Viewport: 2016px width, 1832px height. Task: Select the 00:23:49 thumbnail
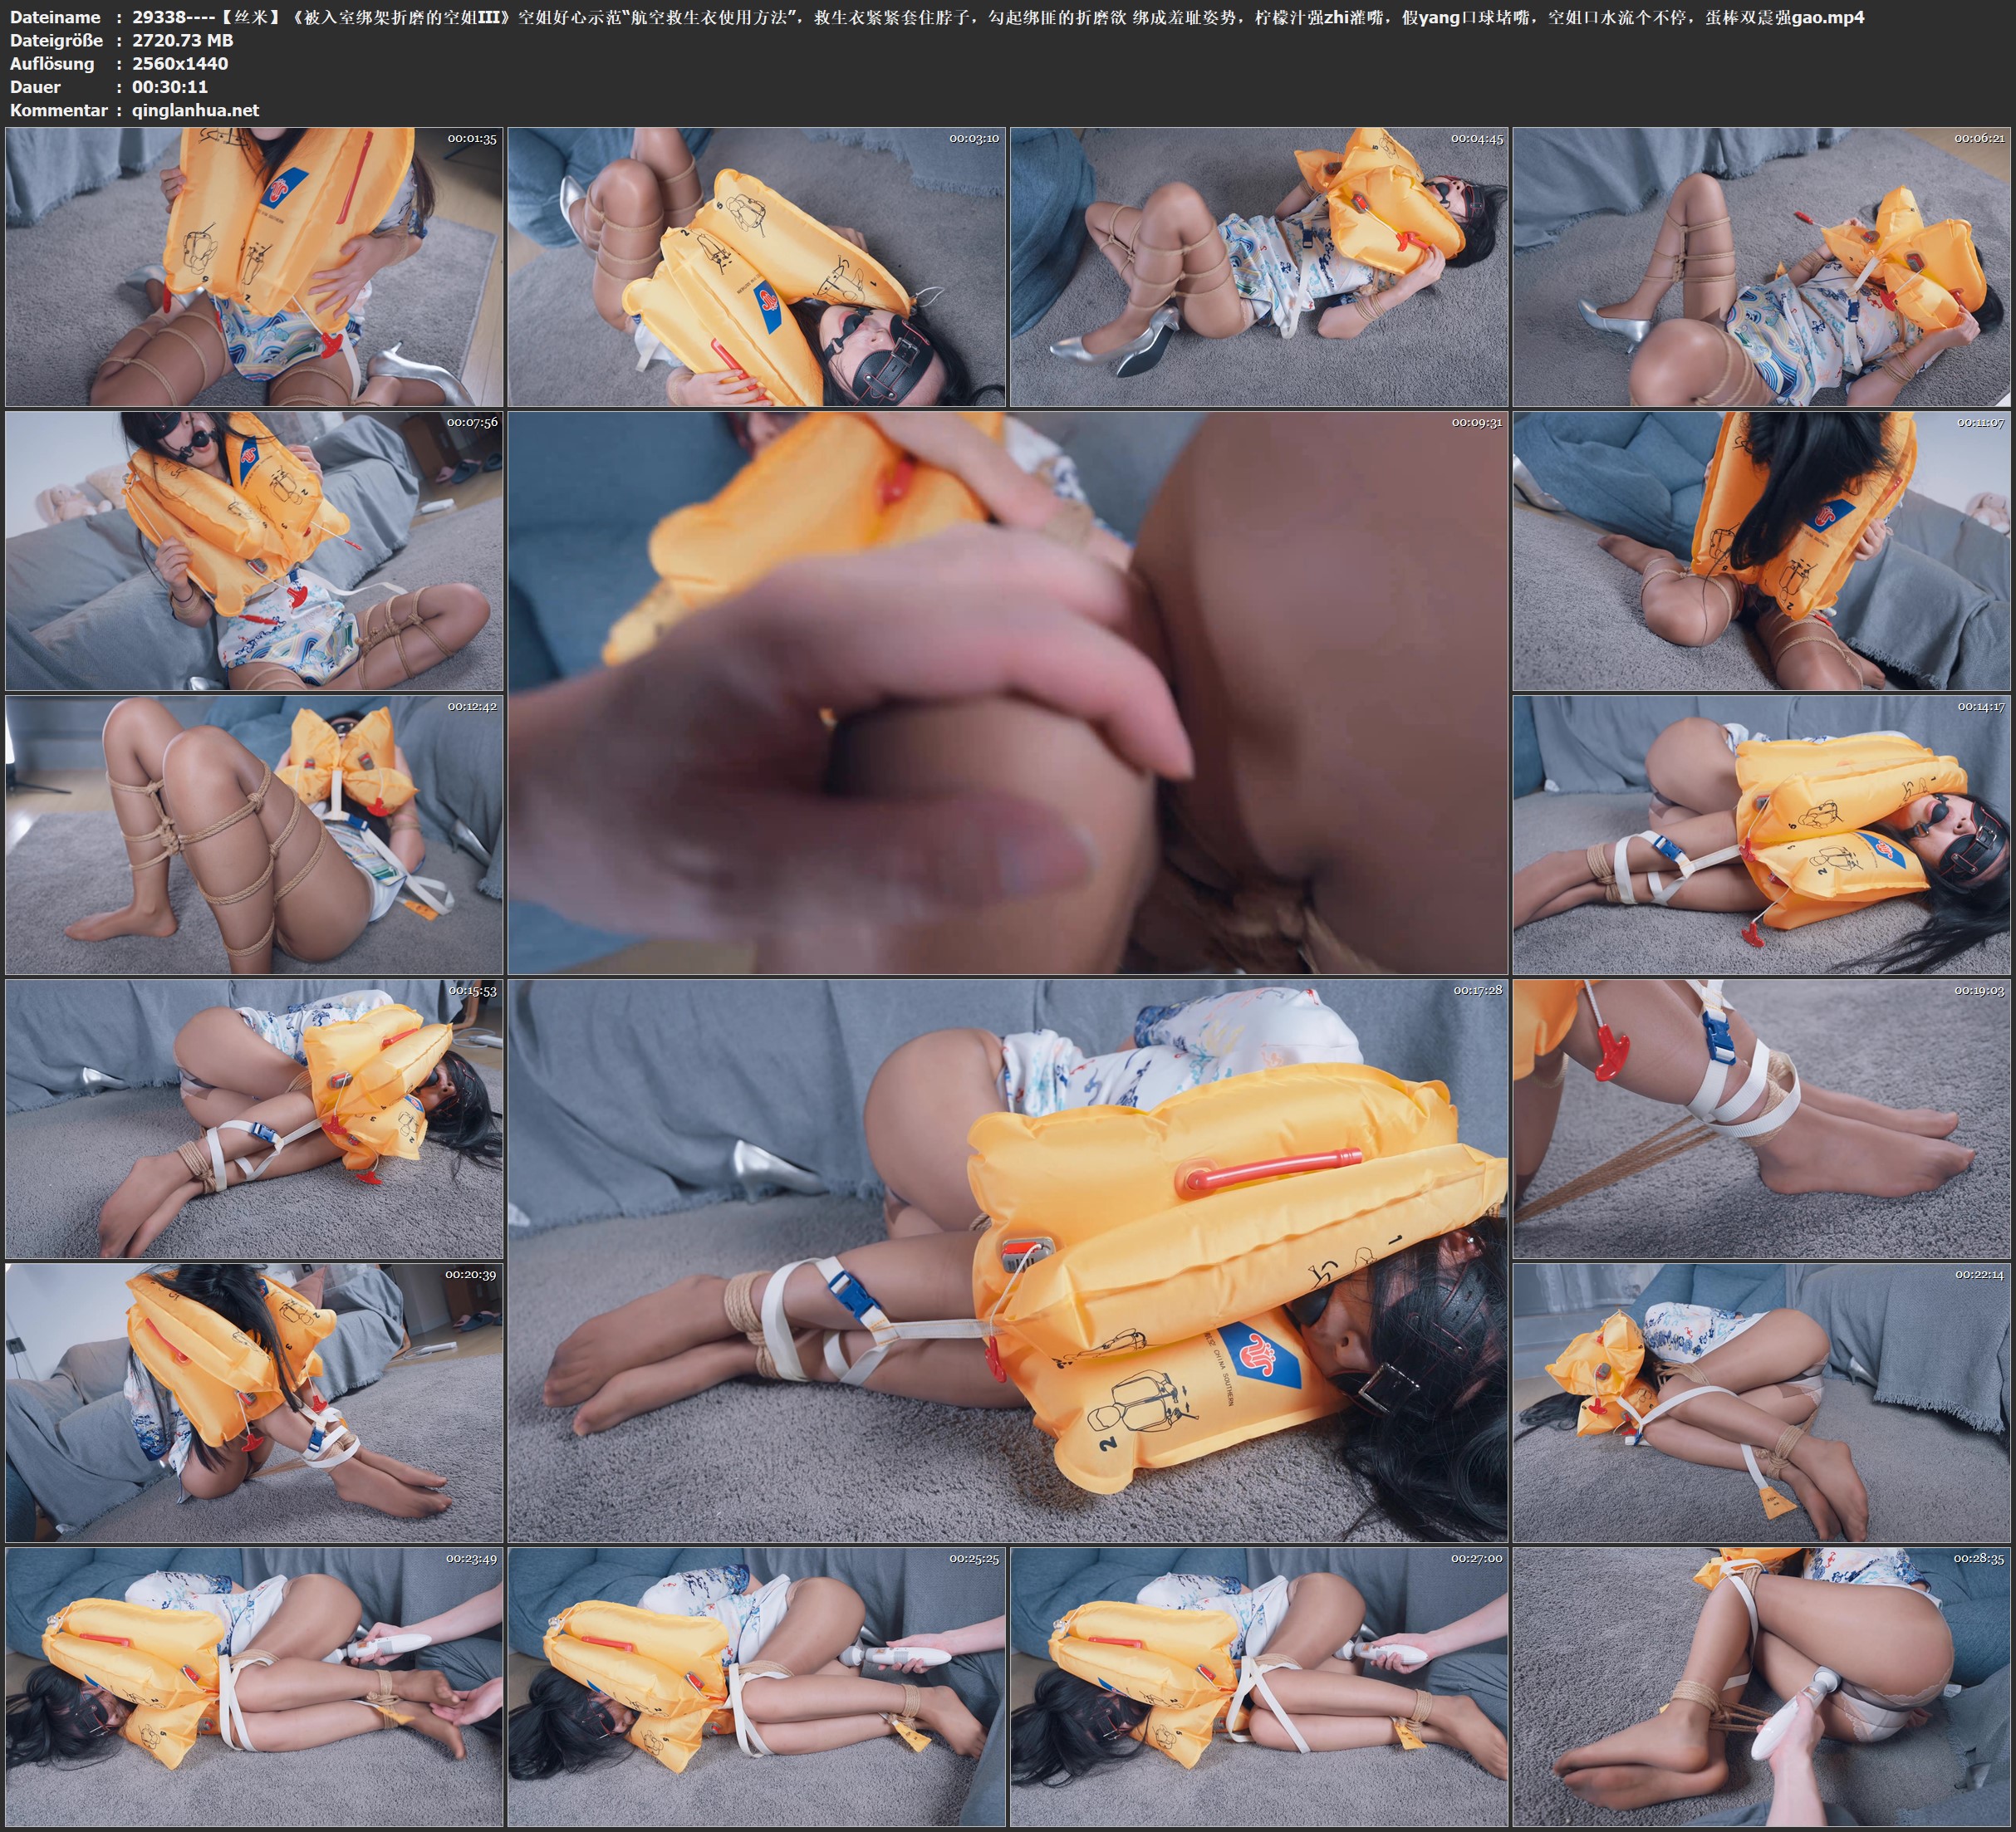click(254, 1686)
